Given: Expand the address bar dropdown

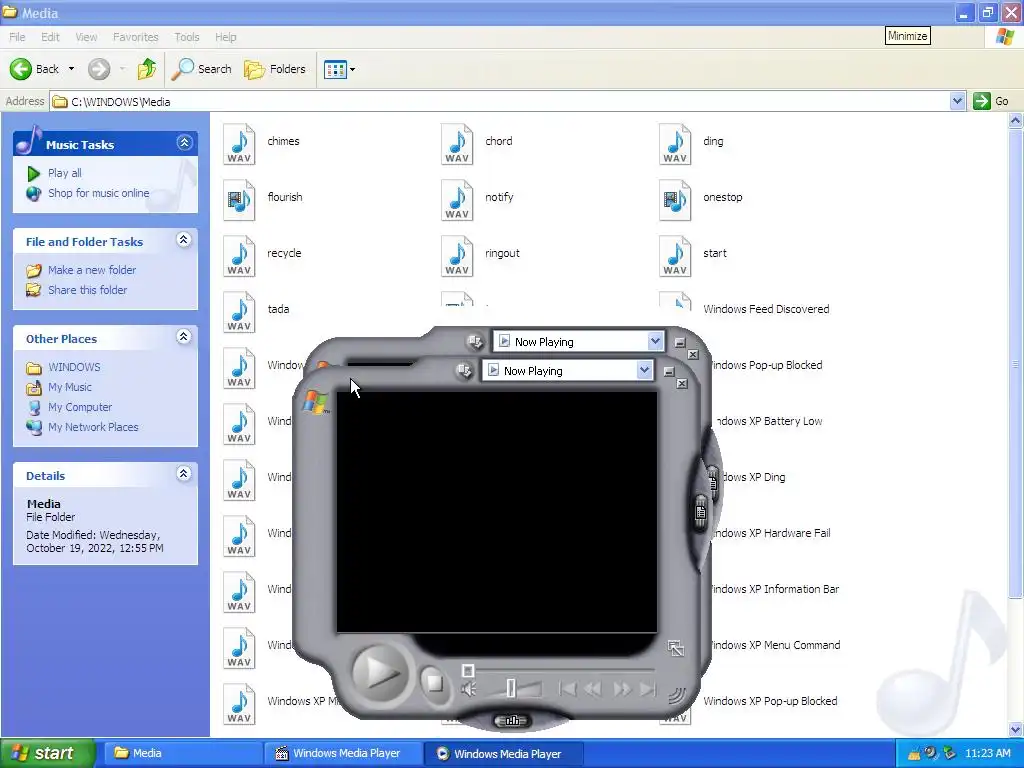Looking at the screenshot, I should pyautogui.click(x=957, y=101).
